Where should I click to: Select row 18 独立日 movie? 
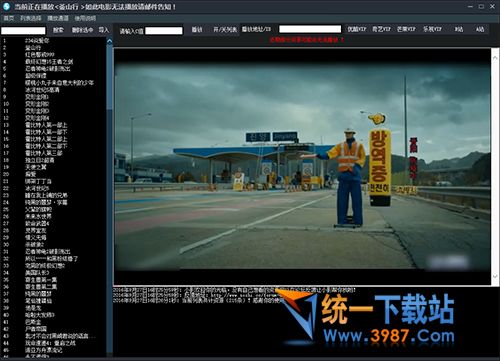click(x=53, y=160)
